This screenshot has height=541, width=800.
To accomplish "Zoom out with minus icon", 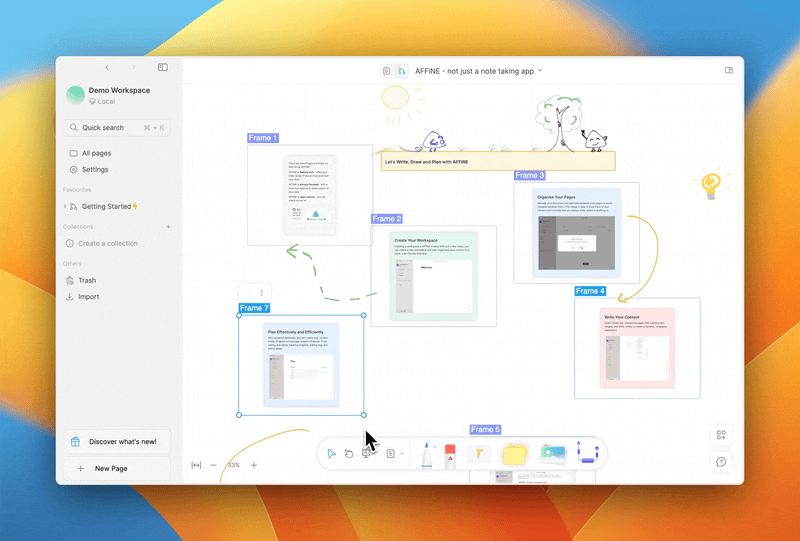I will click(x=214, y=465).
